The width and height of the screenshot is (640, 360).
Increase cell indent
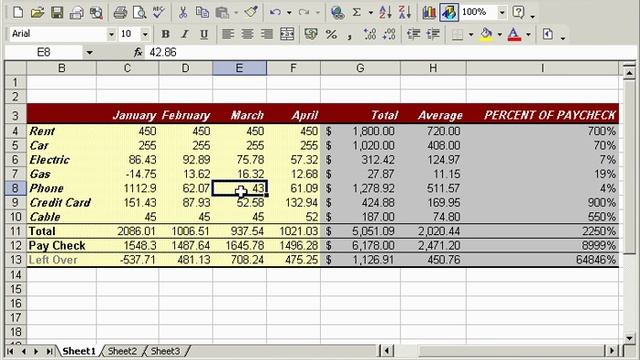pos(433,34)
